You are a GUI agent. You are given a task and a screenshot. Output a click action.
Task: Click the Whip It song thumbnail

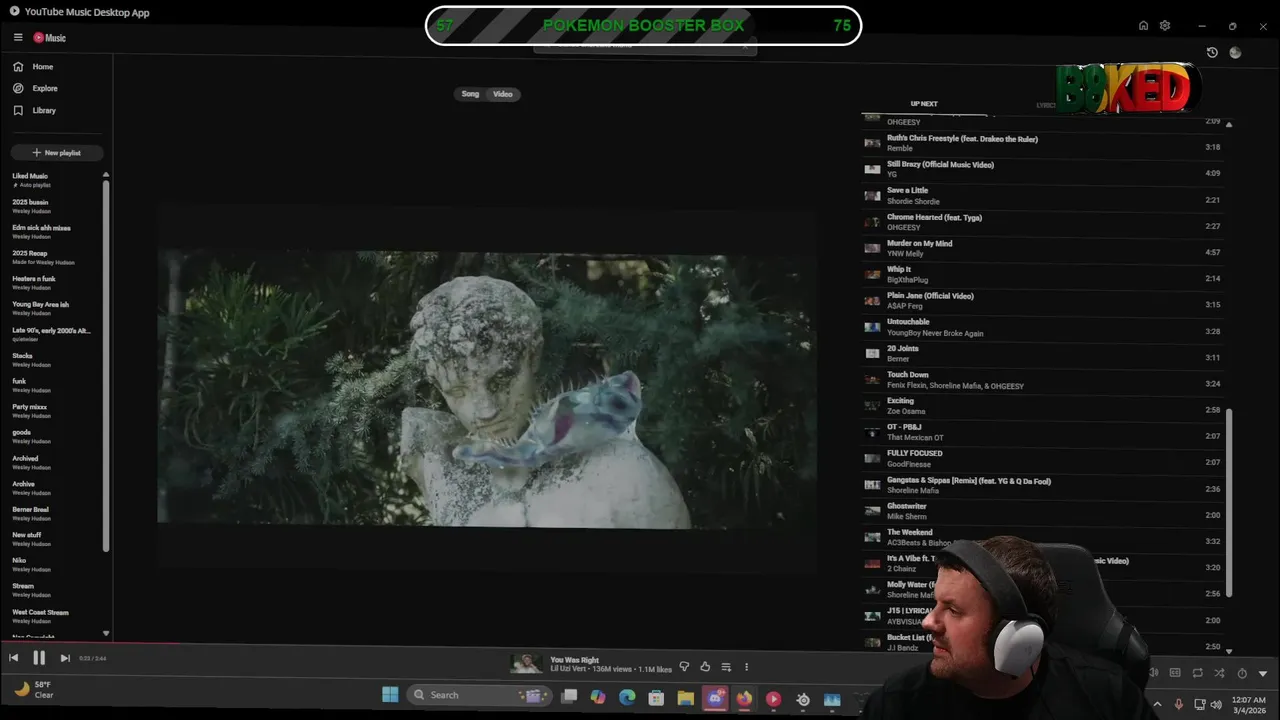872,275
